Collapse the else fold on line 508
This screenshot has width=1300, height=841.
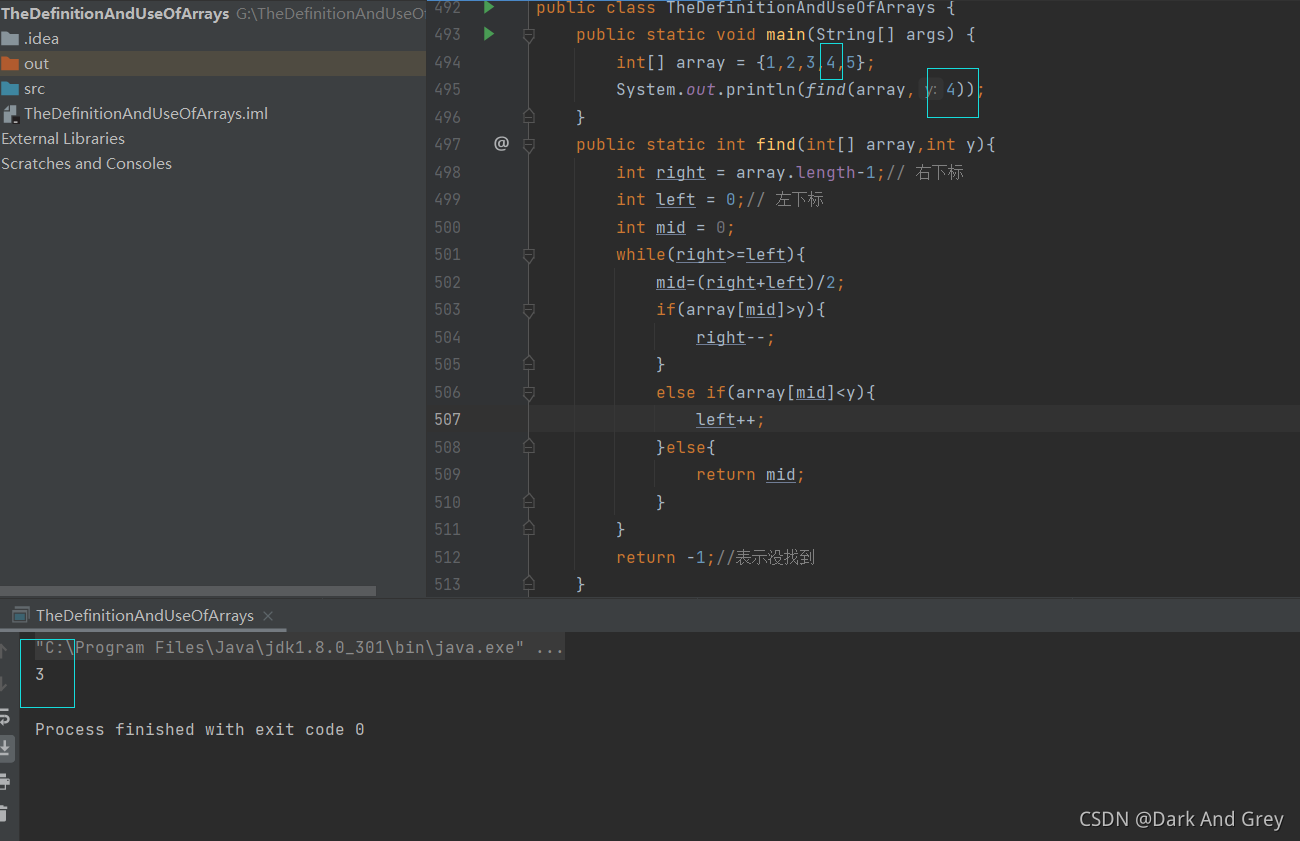[529, 447]
